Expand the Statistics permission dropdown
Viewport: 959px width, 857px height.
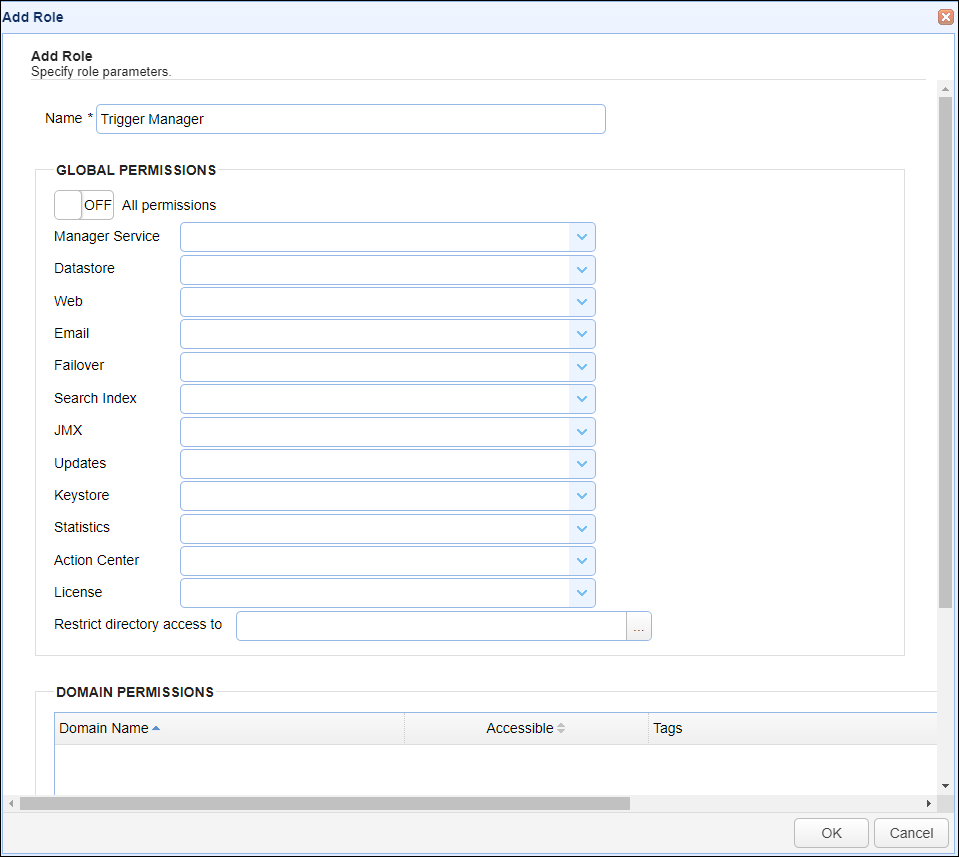click(582, 528)
